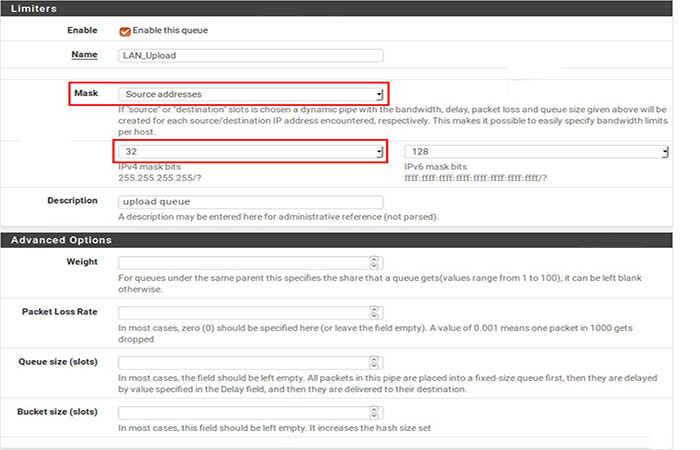Viewport: 700px width, 450px height.
Task: Click the Advanced Options section header
Action: 336,240
